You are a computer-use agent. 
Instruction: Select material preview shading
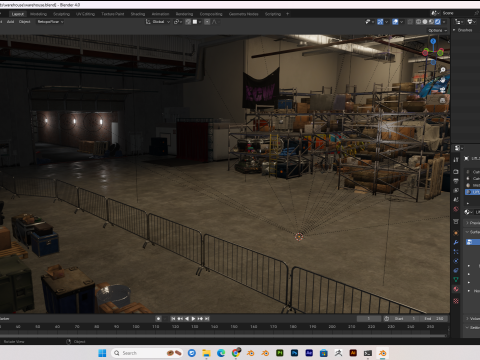point(431,22)
